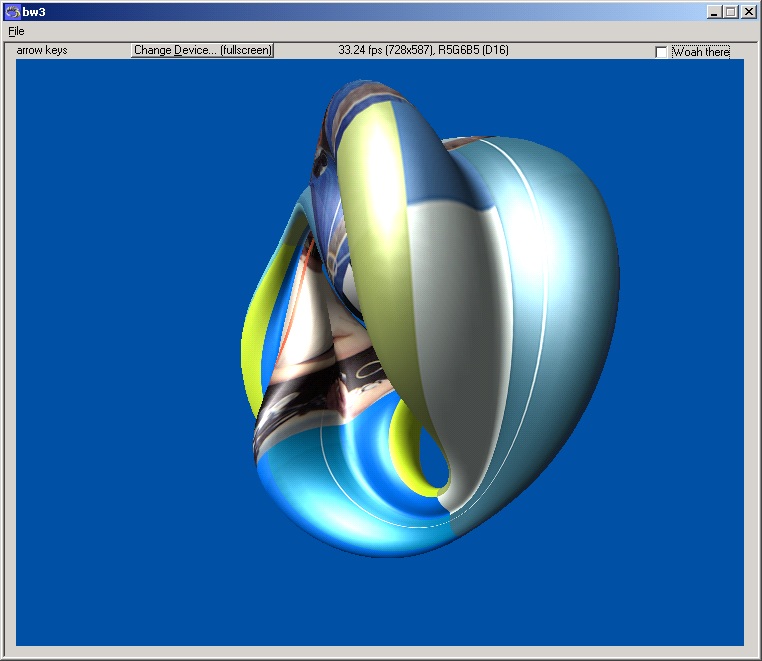Maximize the bw3 window
The width and height of the screenshot is (762, 661).
(730, 12)
